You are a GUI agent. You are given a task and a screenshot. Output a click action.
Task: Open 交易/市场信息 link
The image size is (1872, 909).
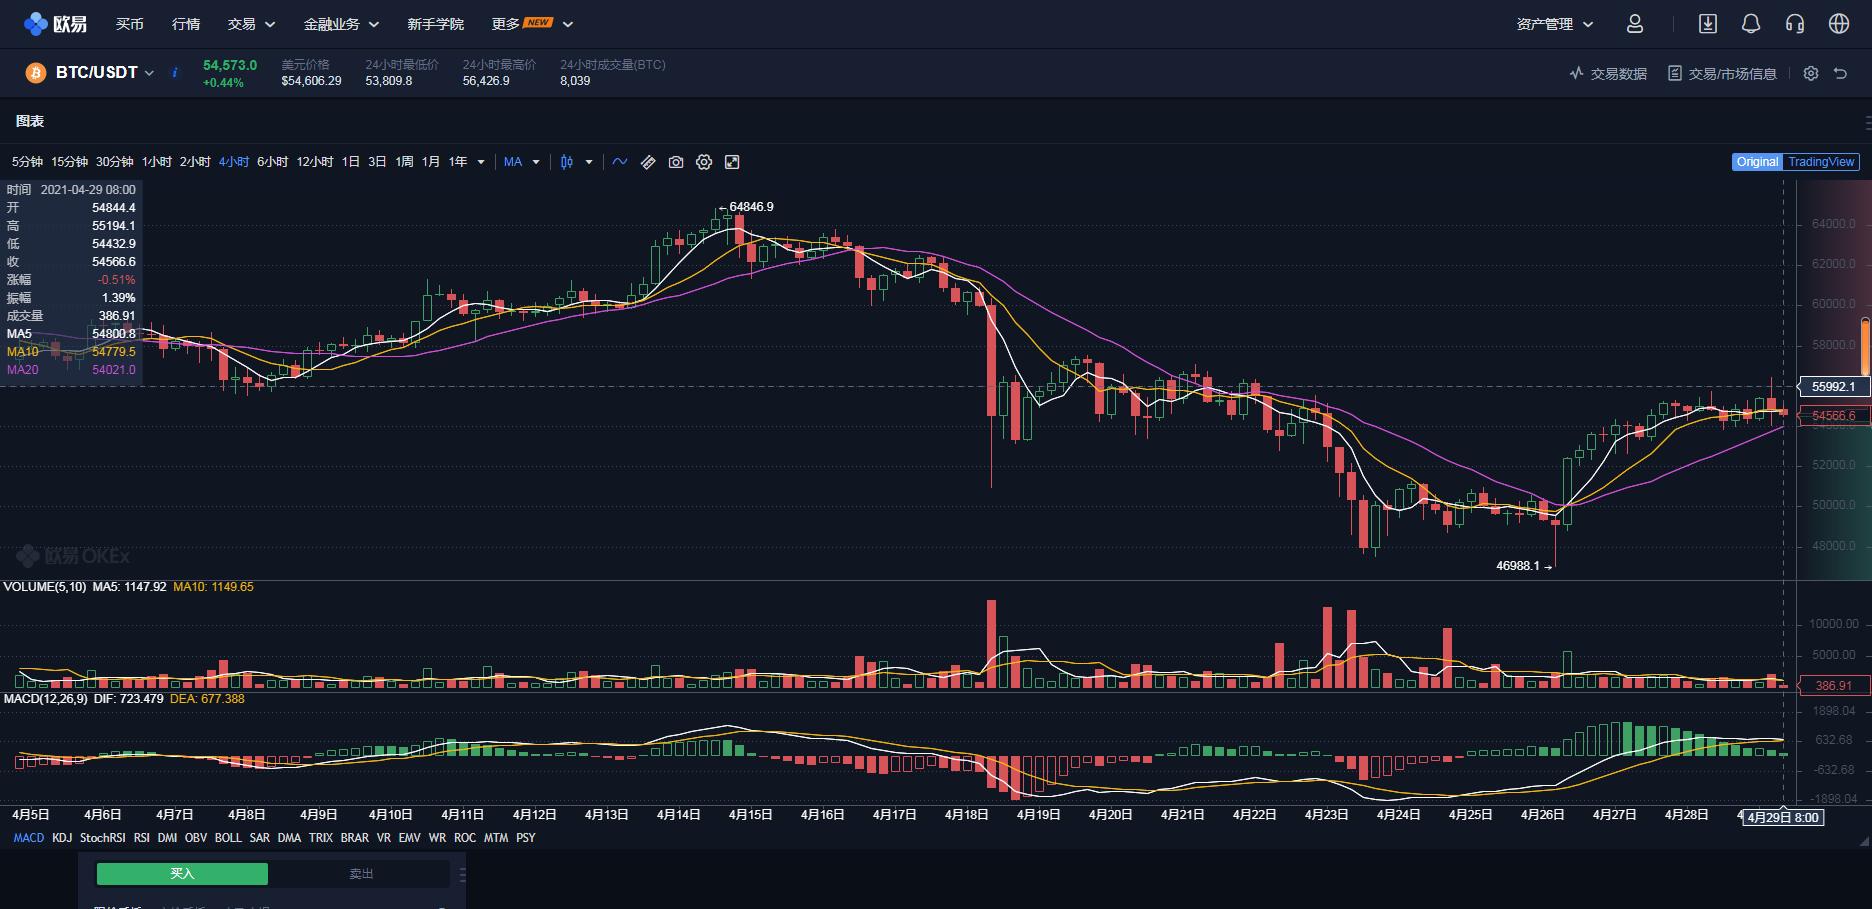pos(1722,73)
